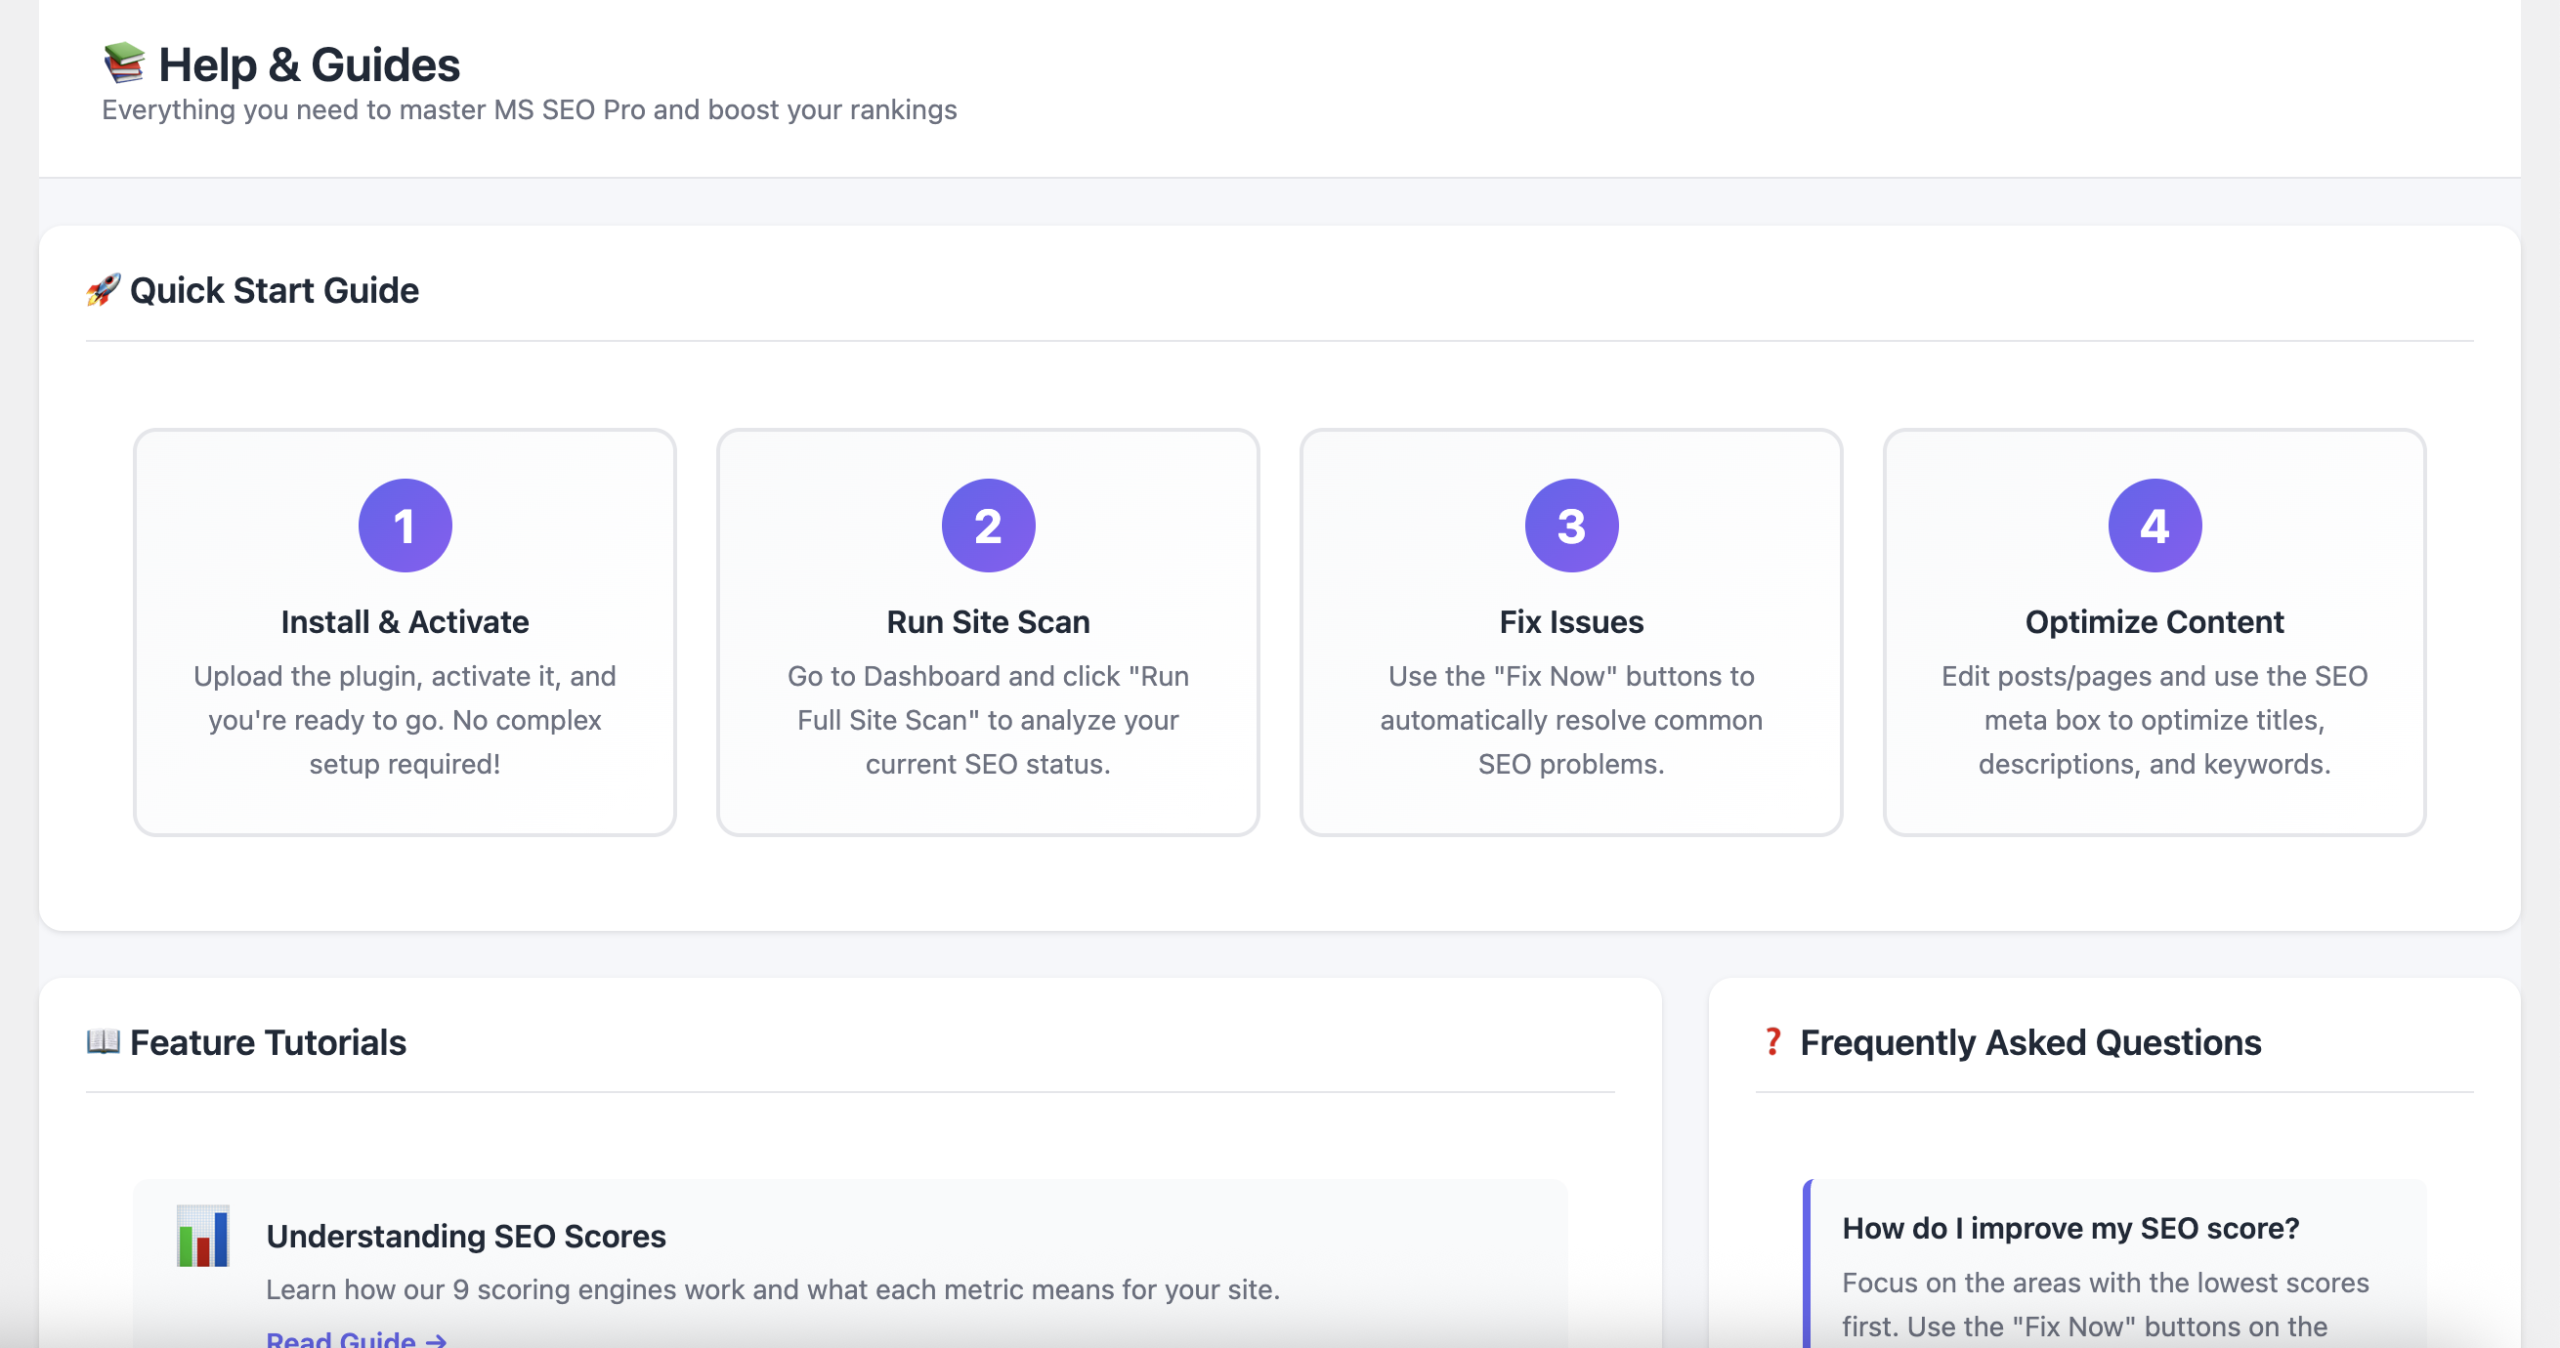Click the Optimize Content step heading
Viewport: 2560px width, 1348px height.
[x=2154, y=622]
